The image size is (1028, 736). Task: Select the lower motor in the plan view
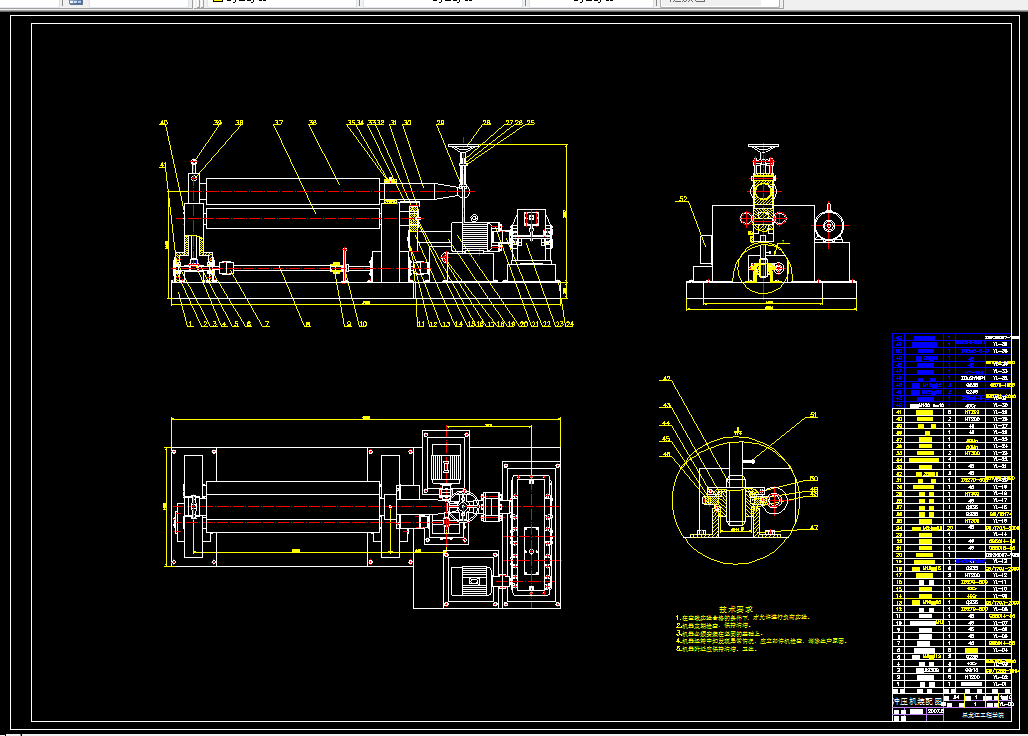tap(471, 579)
